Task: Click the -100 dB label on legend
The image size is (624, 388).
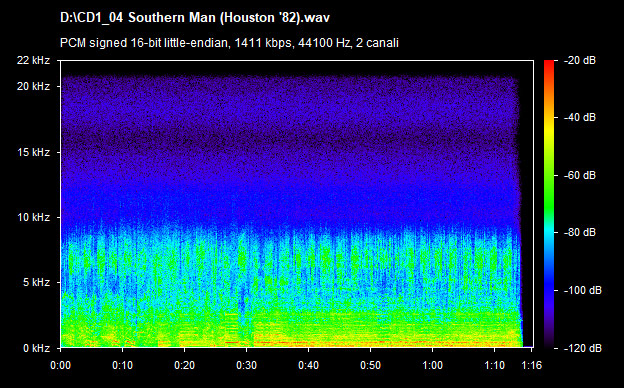Action: coord(583,291)
